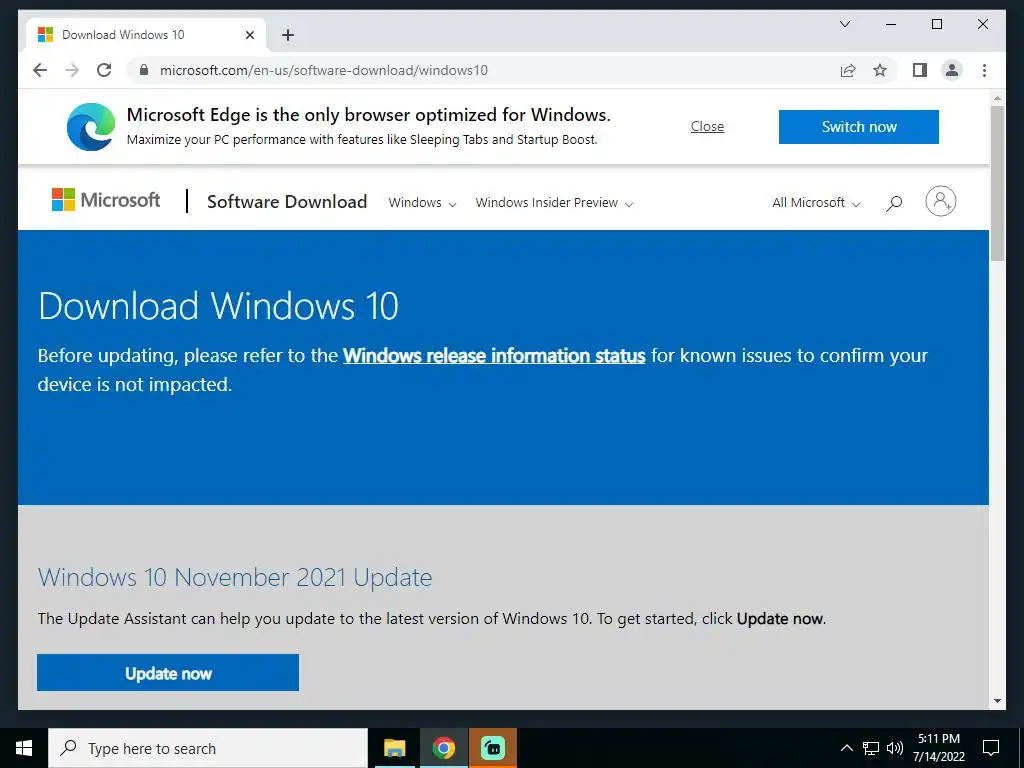1024x768 pixels.
Task: Click the Microsoft logo
Action: [x=106, y=200]
